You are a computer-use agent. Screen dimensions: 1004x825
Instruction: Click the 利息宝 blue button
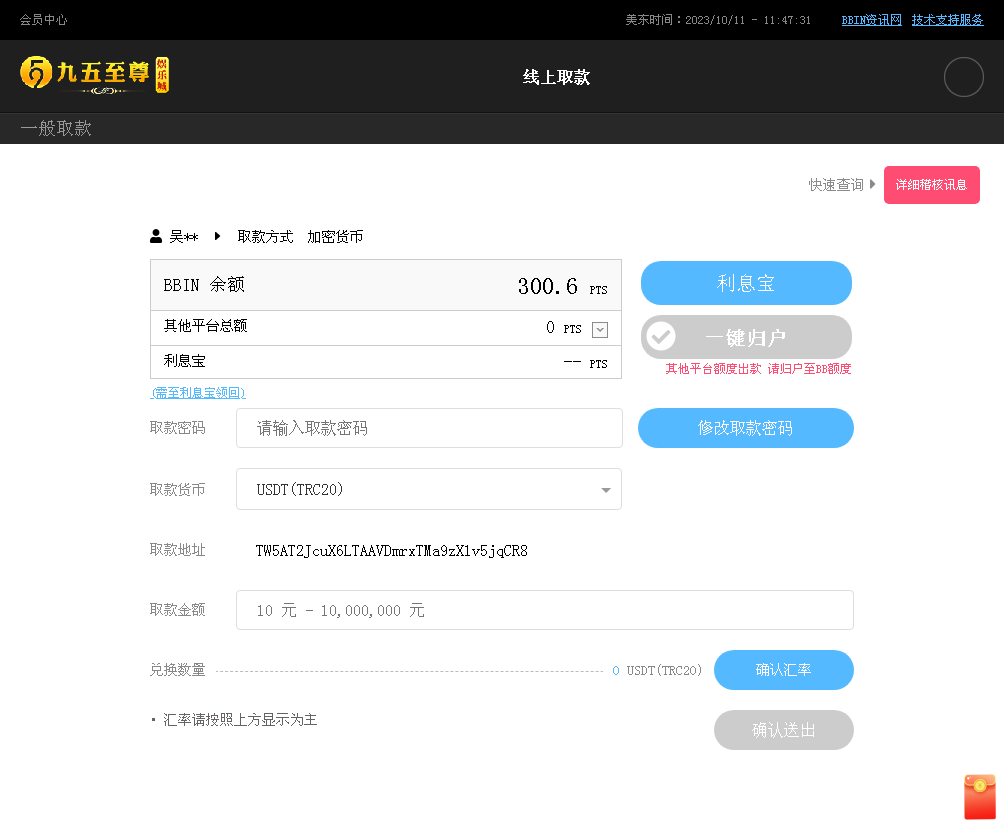coord(746,283)
